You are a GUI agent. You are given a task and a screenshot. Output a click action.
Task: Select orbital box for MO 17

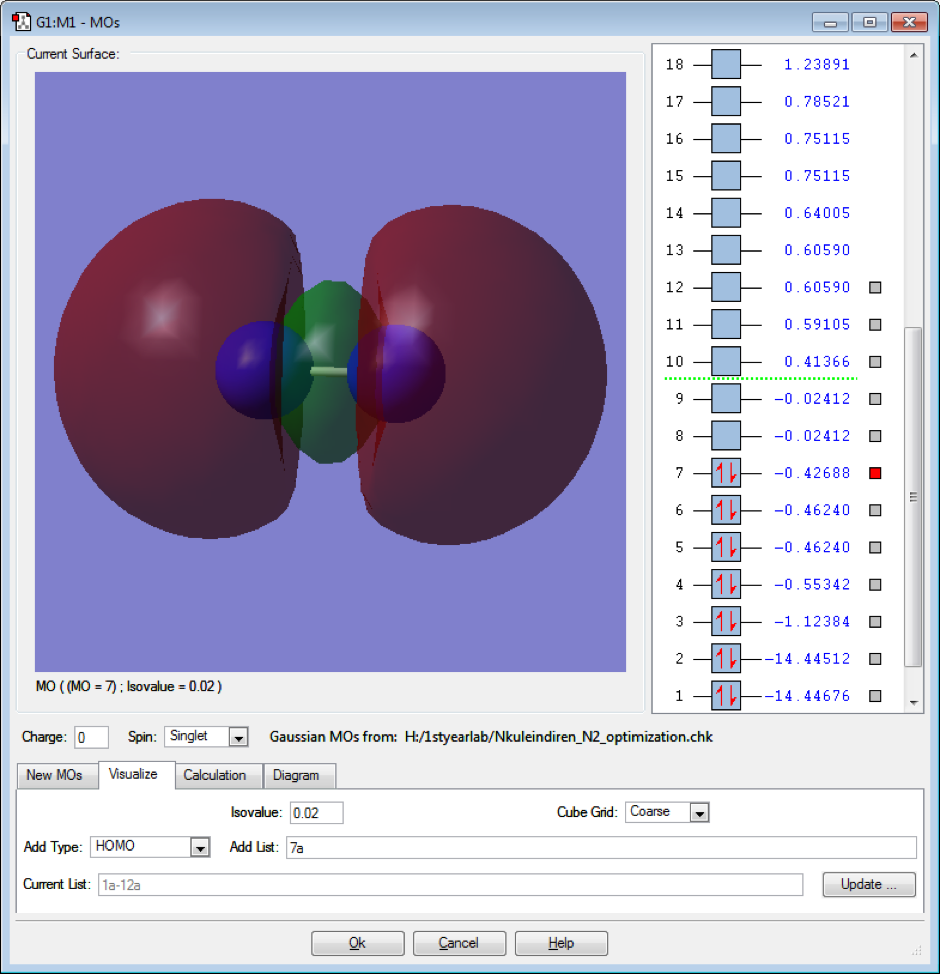click(x=726, y=101)
